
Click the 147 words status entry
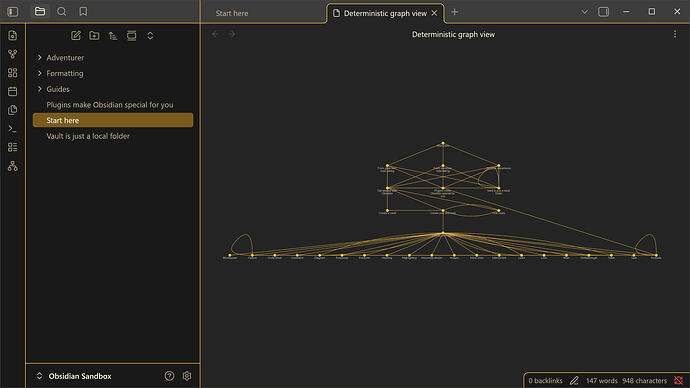point(602,381)
